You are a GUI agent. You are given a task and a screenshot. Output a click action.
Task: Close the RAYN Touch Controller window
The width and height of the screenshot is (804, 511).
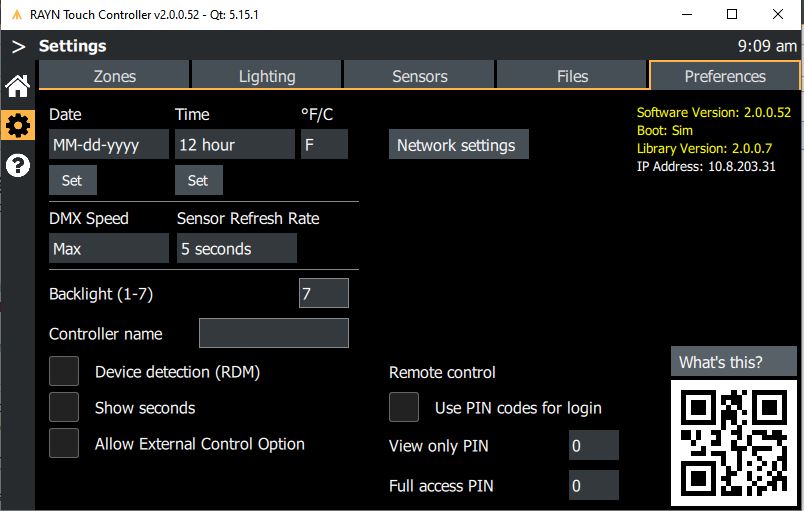pyautogui.click(x=778, y=14)
